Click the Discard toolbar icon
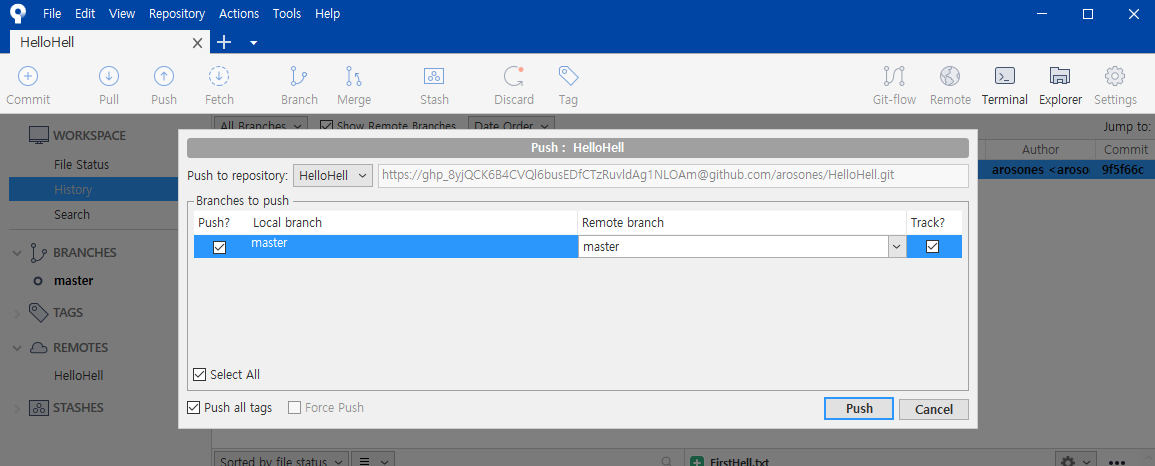Image resolution: width=1155 pixels, height=466 pixels. pos(513,76)
